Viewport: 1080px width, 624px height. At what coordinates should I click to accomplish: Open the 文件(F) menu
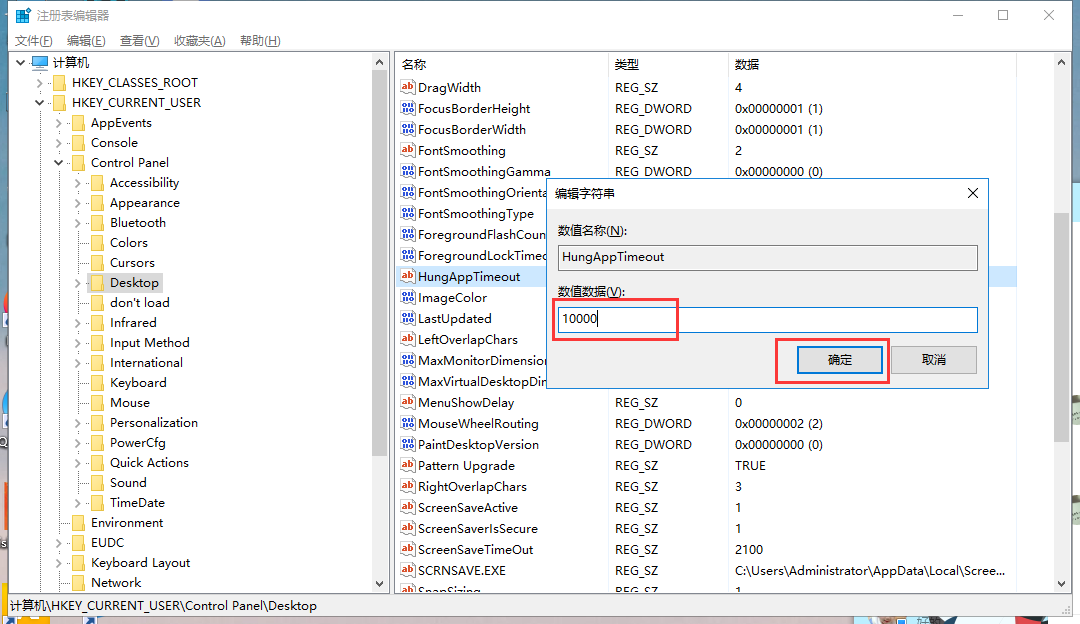tap(33, 41)
